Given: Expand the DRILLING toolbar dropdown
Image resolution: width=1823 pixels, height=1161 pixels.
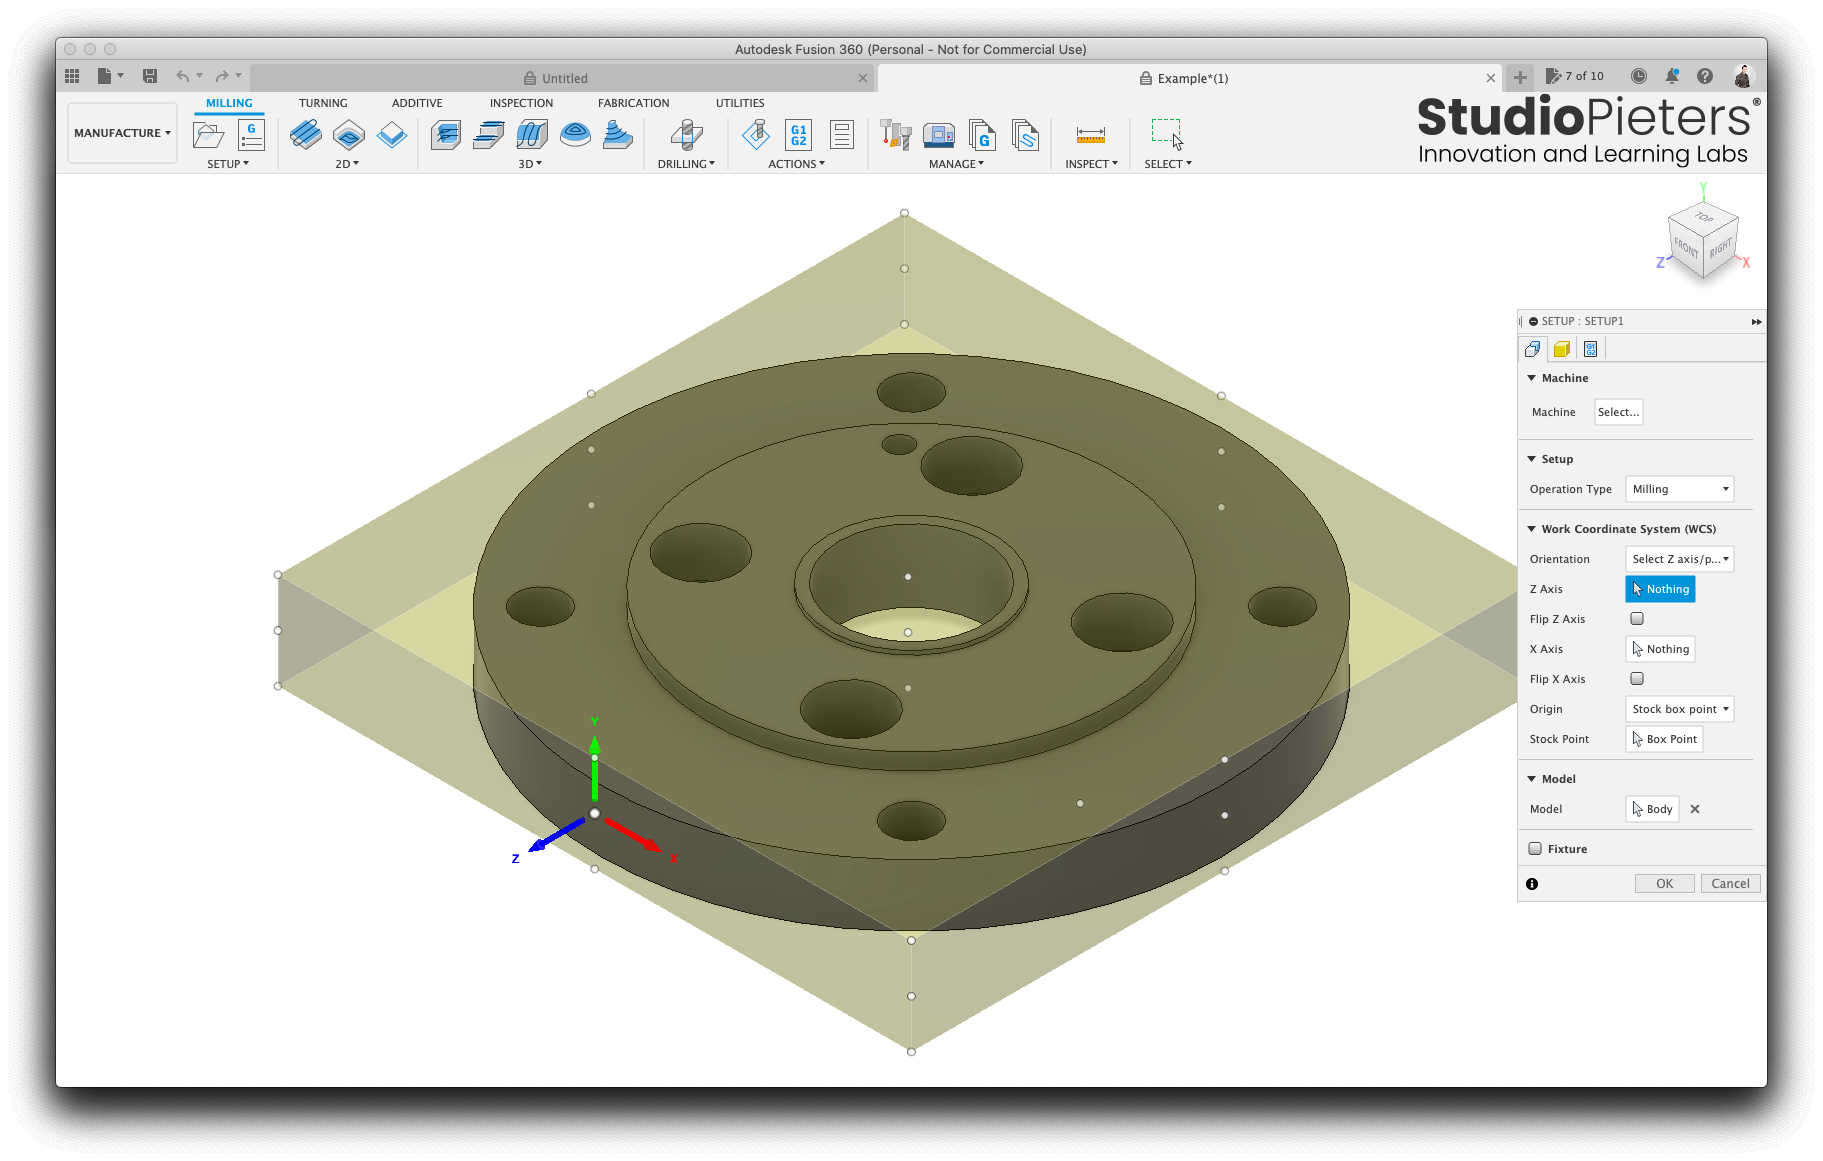Looking at the screenshot, I should click(686, 164).
